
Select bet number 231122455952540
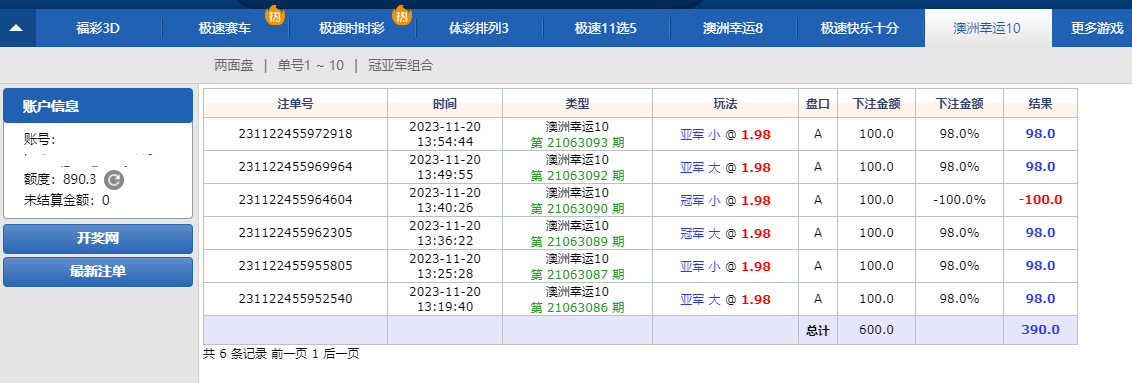click(295, 299)
